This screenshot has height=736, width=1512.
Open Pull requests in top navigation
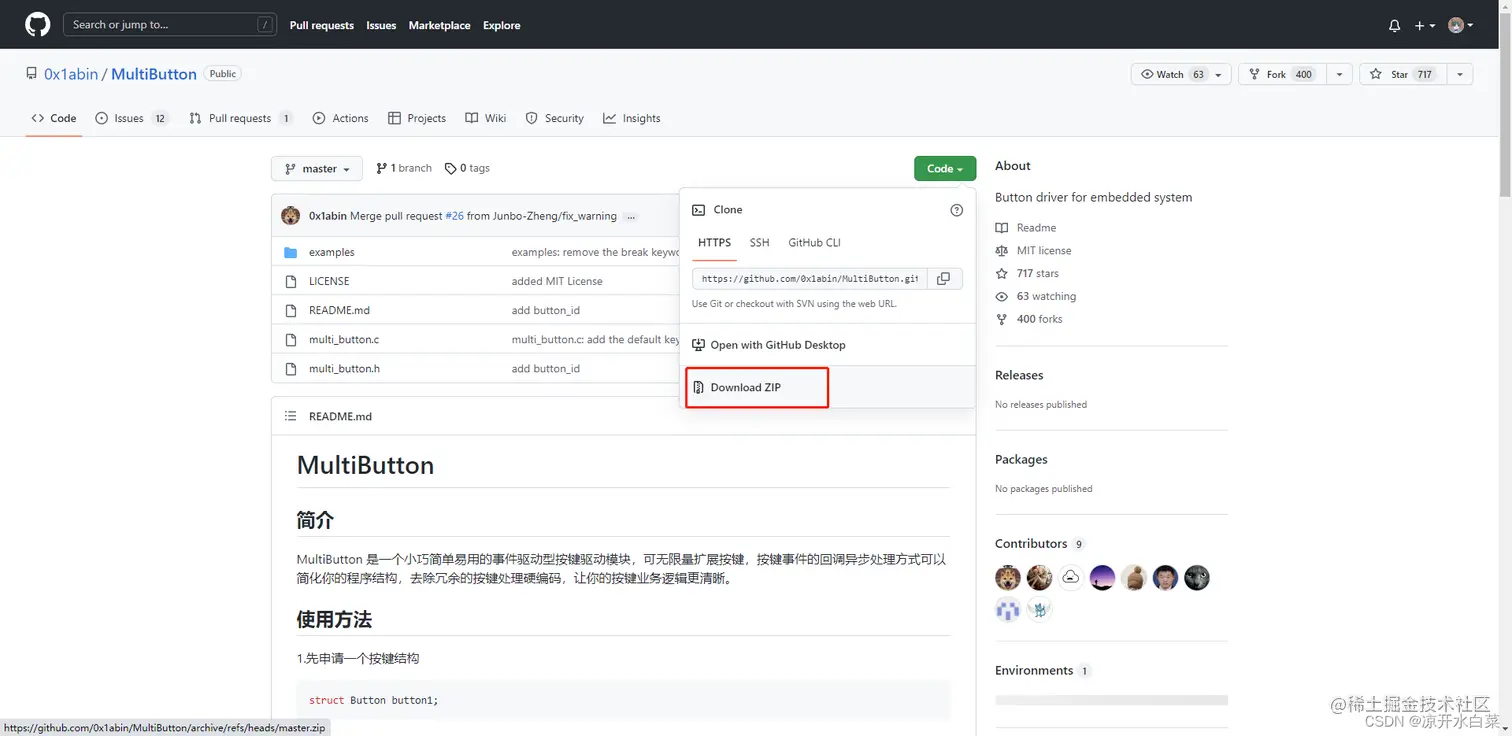pyautogui.click(x=321, y=26)
